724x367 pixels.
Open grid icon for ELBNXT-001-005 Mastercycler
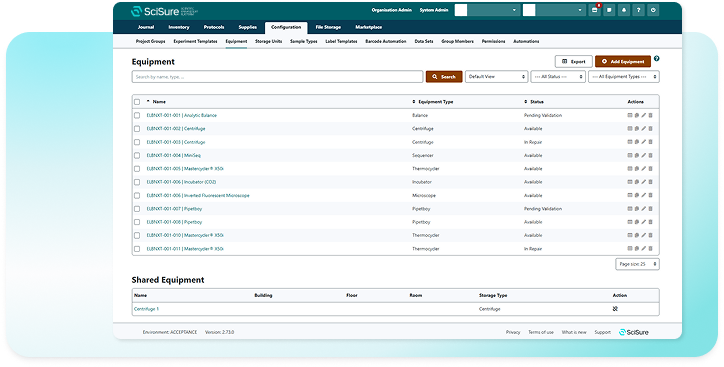click(630, 169)
